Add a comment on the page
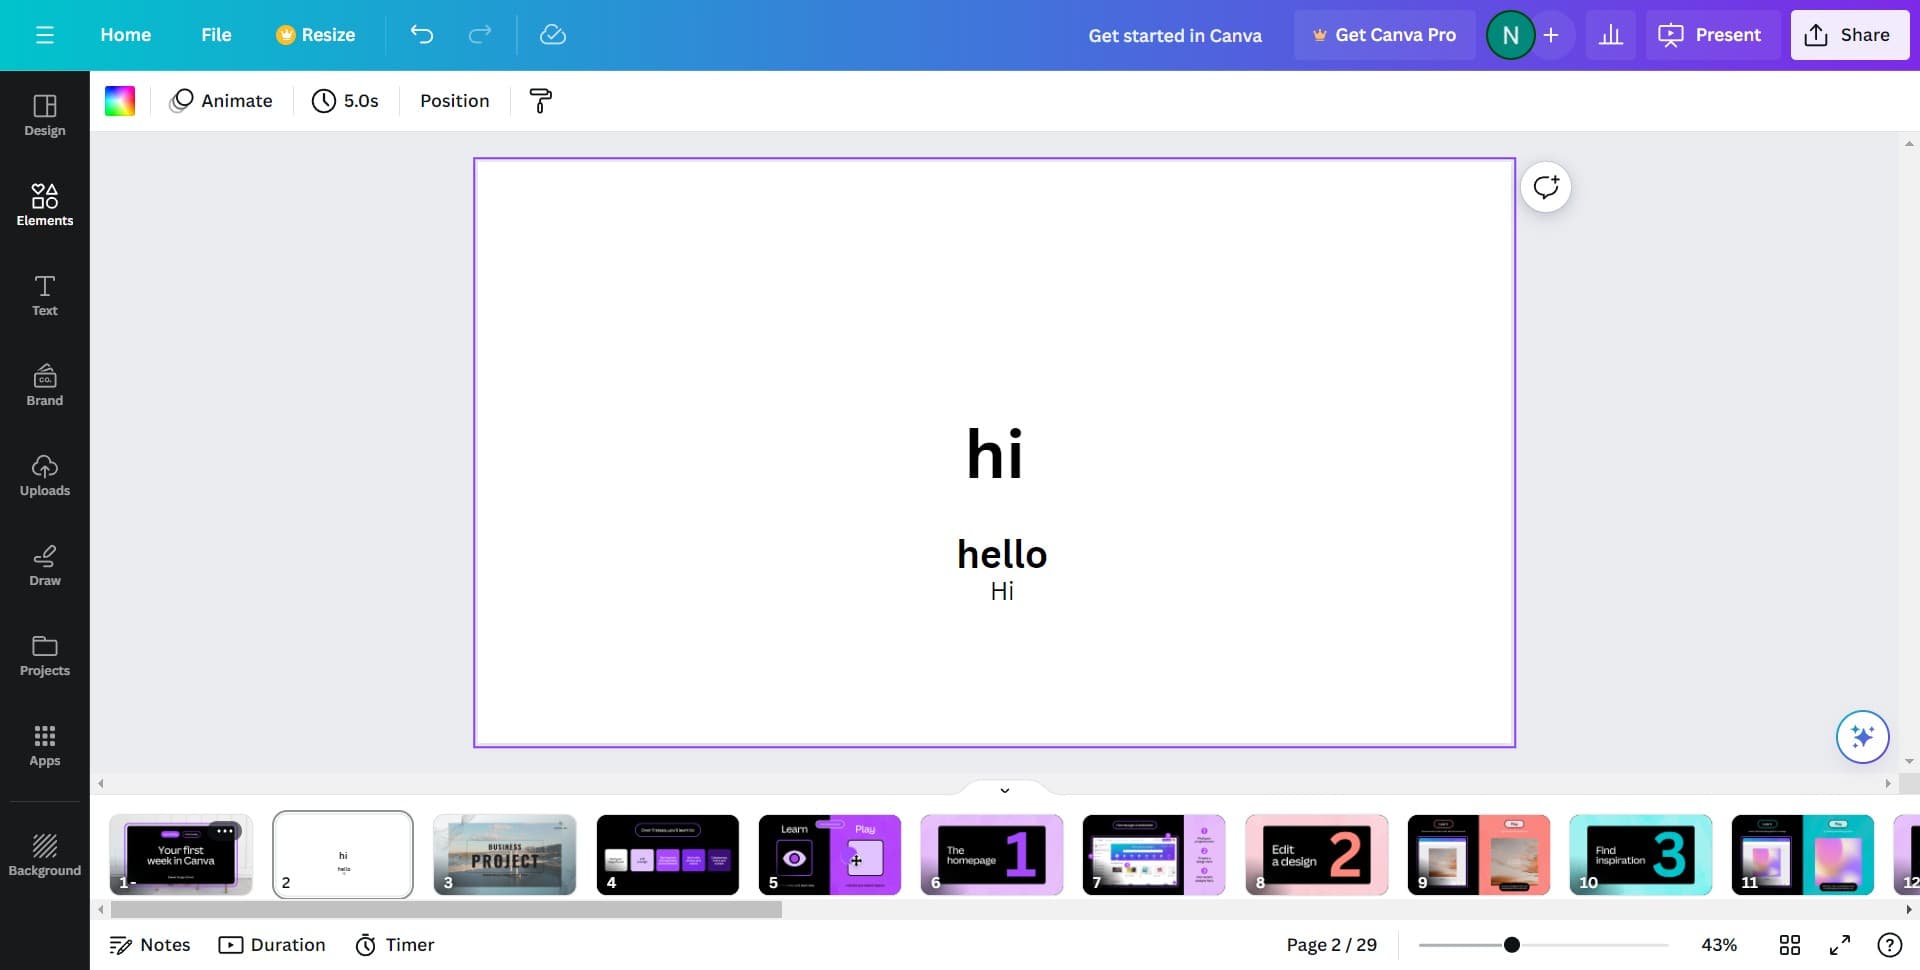1920x970 pixels. 1545,187
